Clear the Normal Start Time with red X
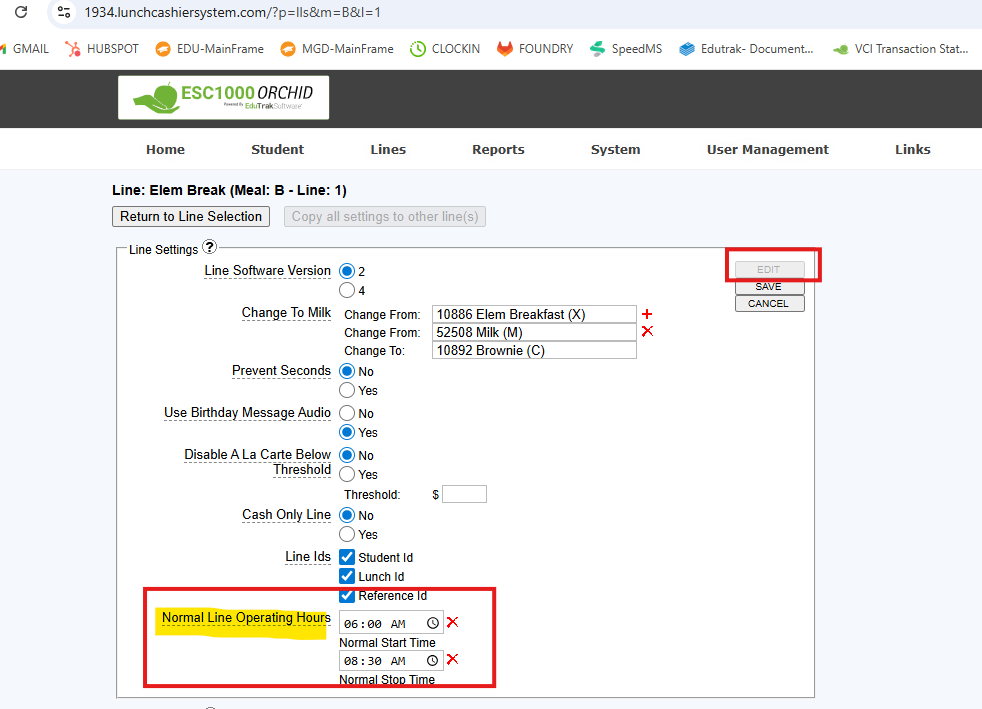 point(452,622)
